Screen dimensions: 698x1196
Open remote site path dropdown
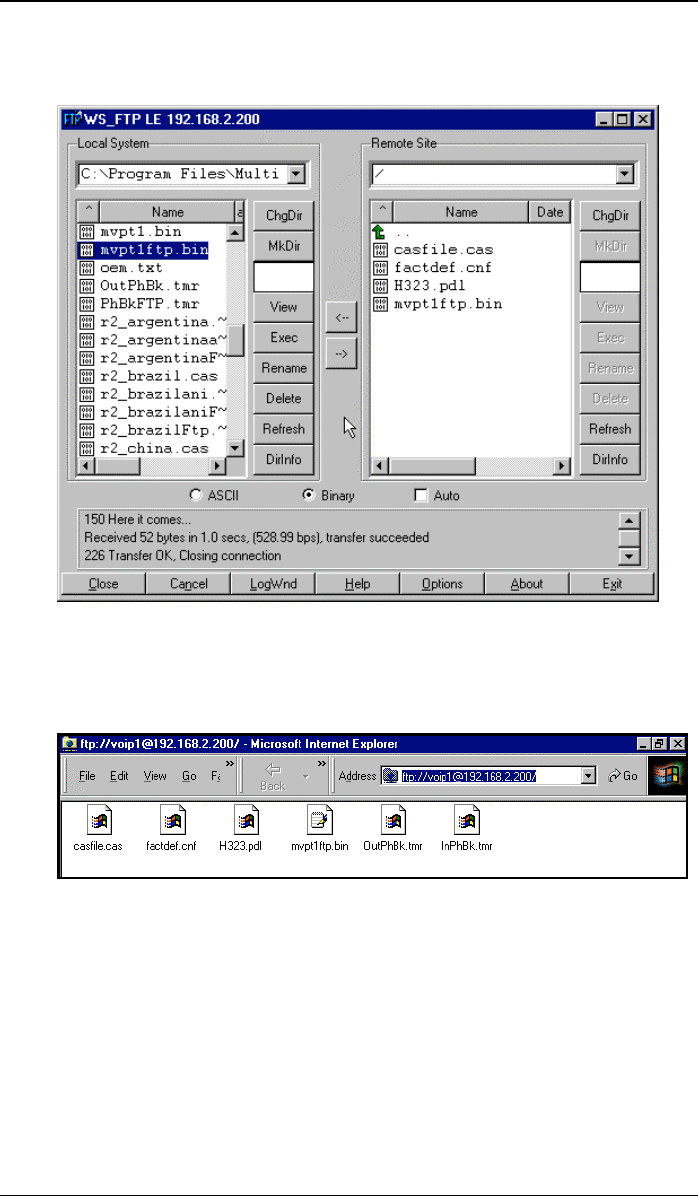(x=626, y=175)
